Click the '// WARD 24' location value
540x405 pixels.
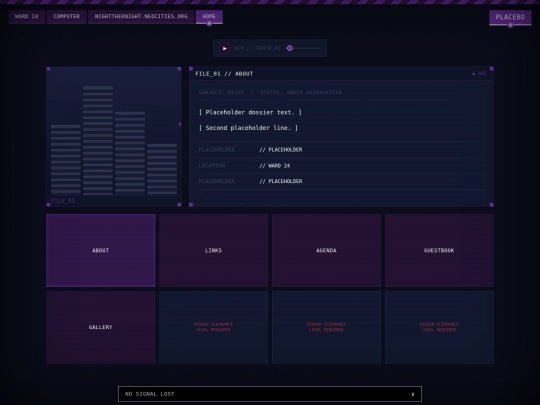pyautogui.click(x=274, y=166)
